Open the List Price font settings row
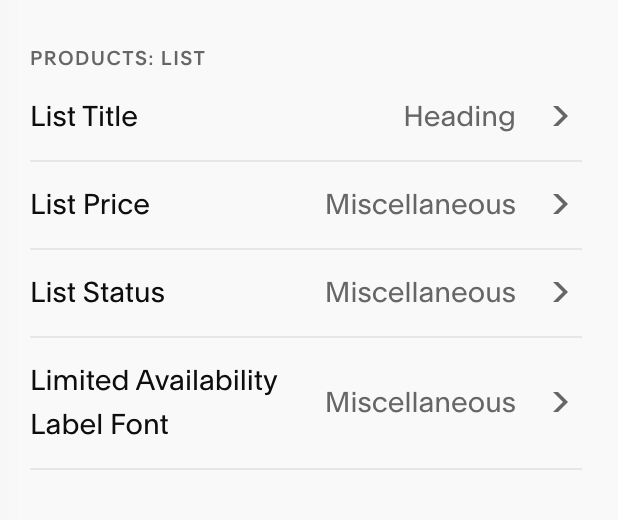 point(305,205)
